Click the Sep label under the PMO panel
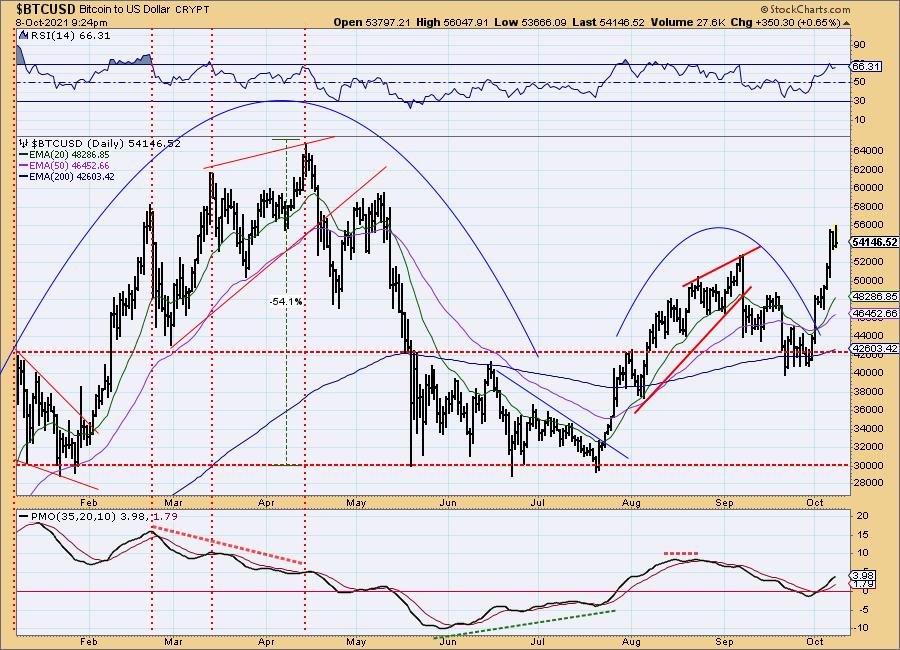The height and width of the screenshot is (650, 900). [724, 642]
